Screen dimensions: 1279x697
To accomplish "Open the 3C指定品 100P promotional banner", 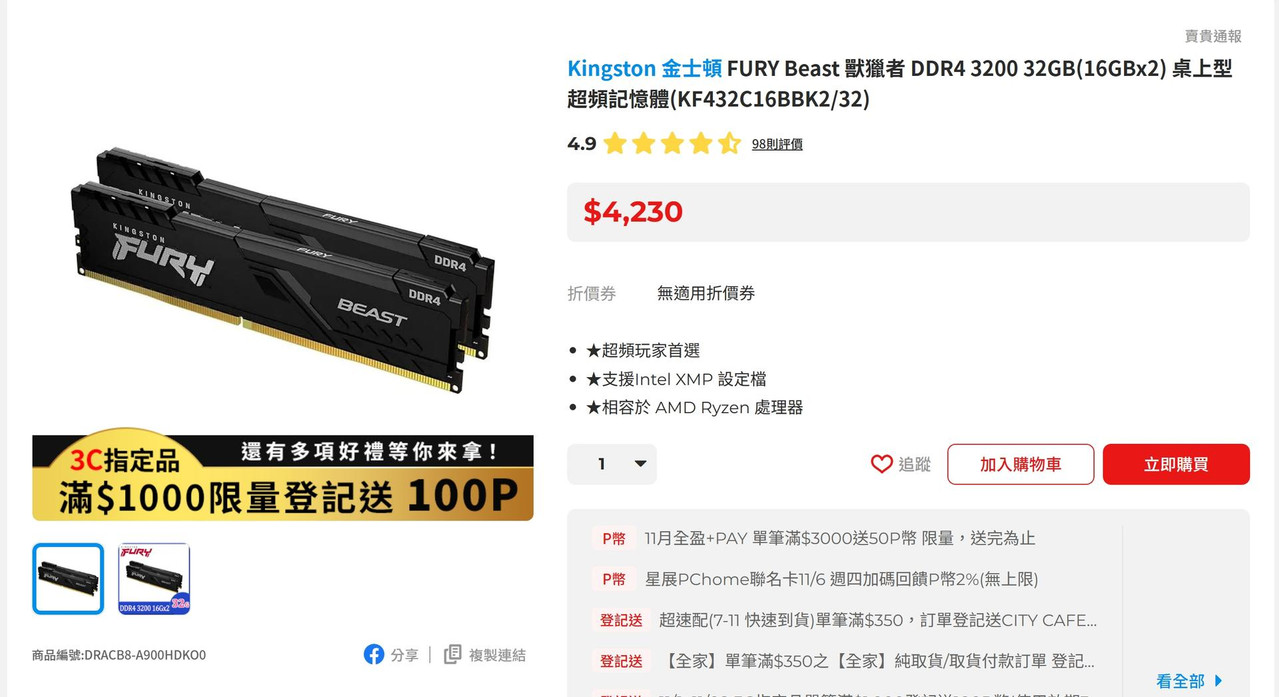I will click(x=283, y=478).
